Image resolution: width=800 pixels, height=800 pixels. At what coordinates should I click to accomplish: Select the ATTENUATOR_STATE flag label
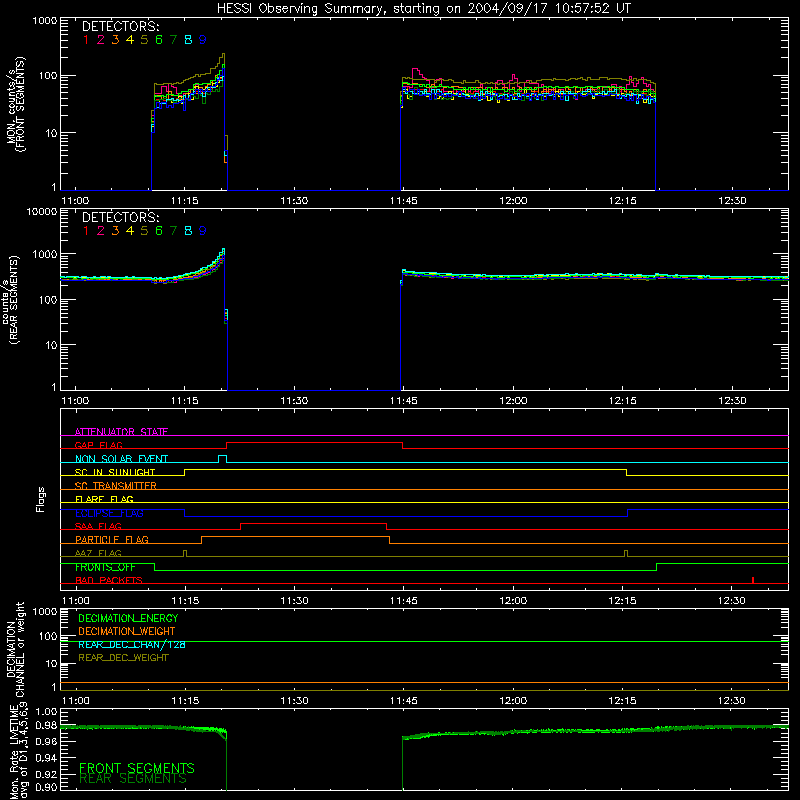121,432
